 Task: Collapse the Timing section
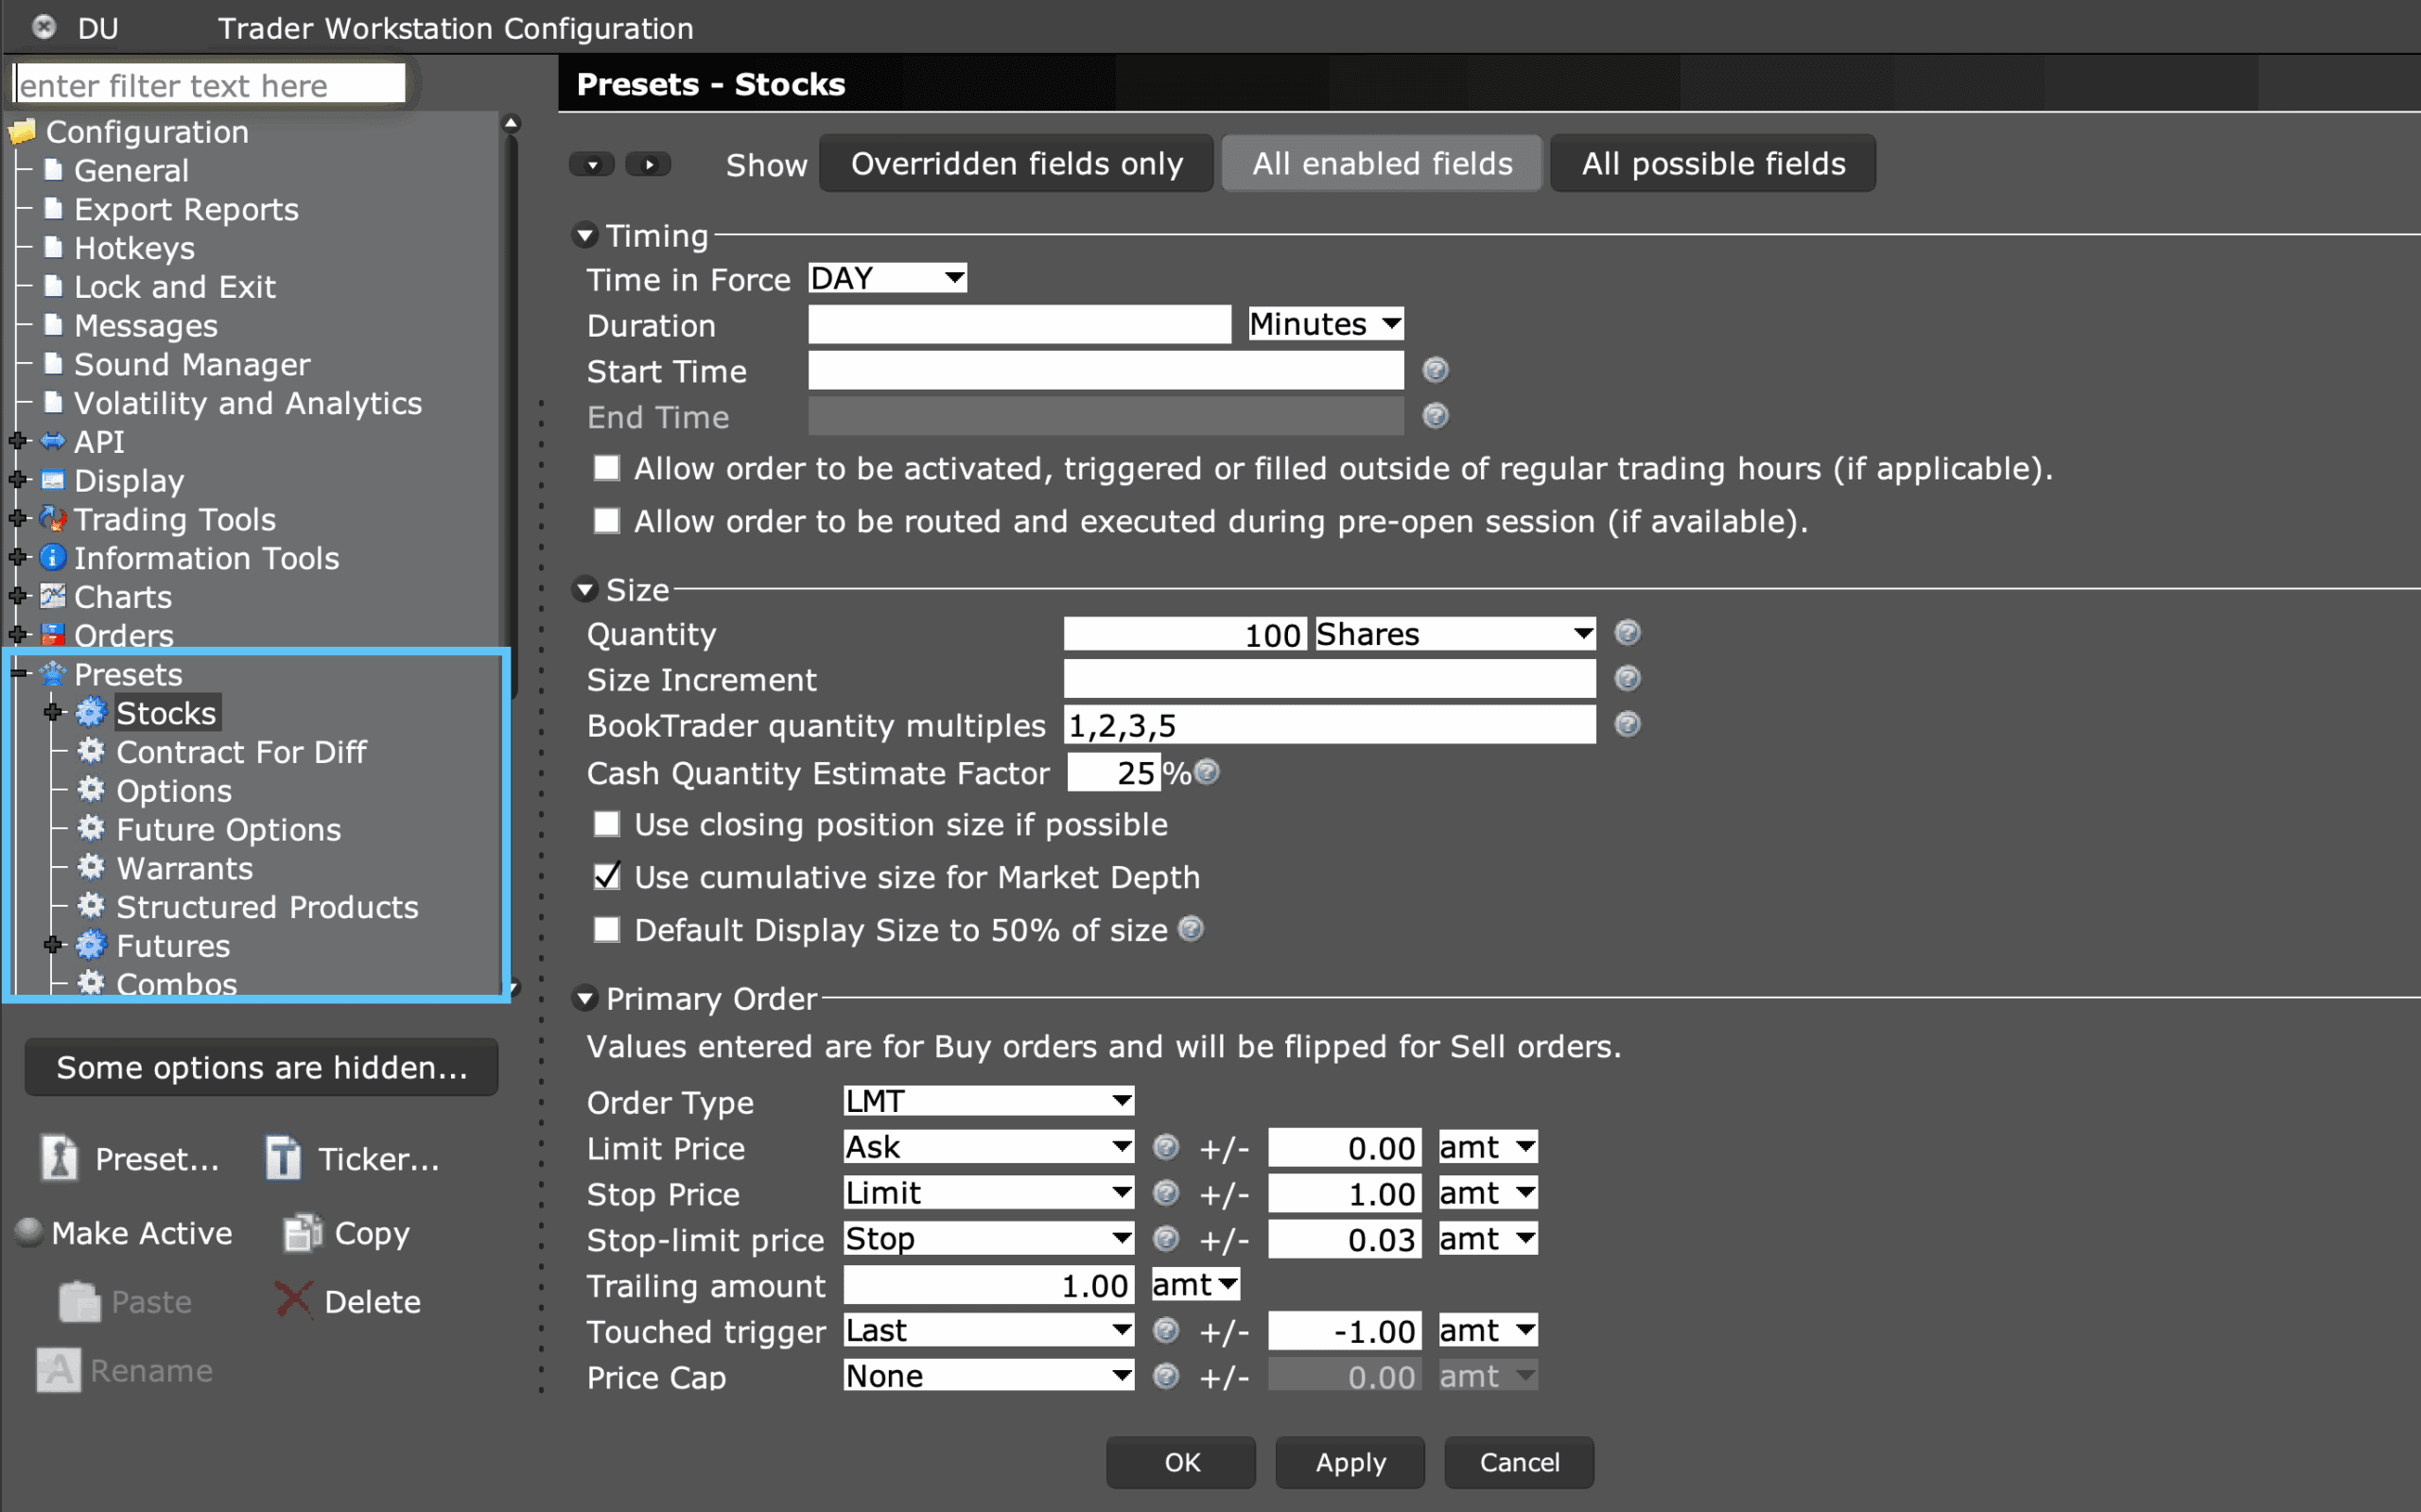(x=585, y=235)
